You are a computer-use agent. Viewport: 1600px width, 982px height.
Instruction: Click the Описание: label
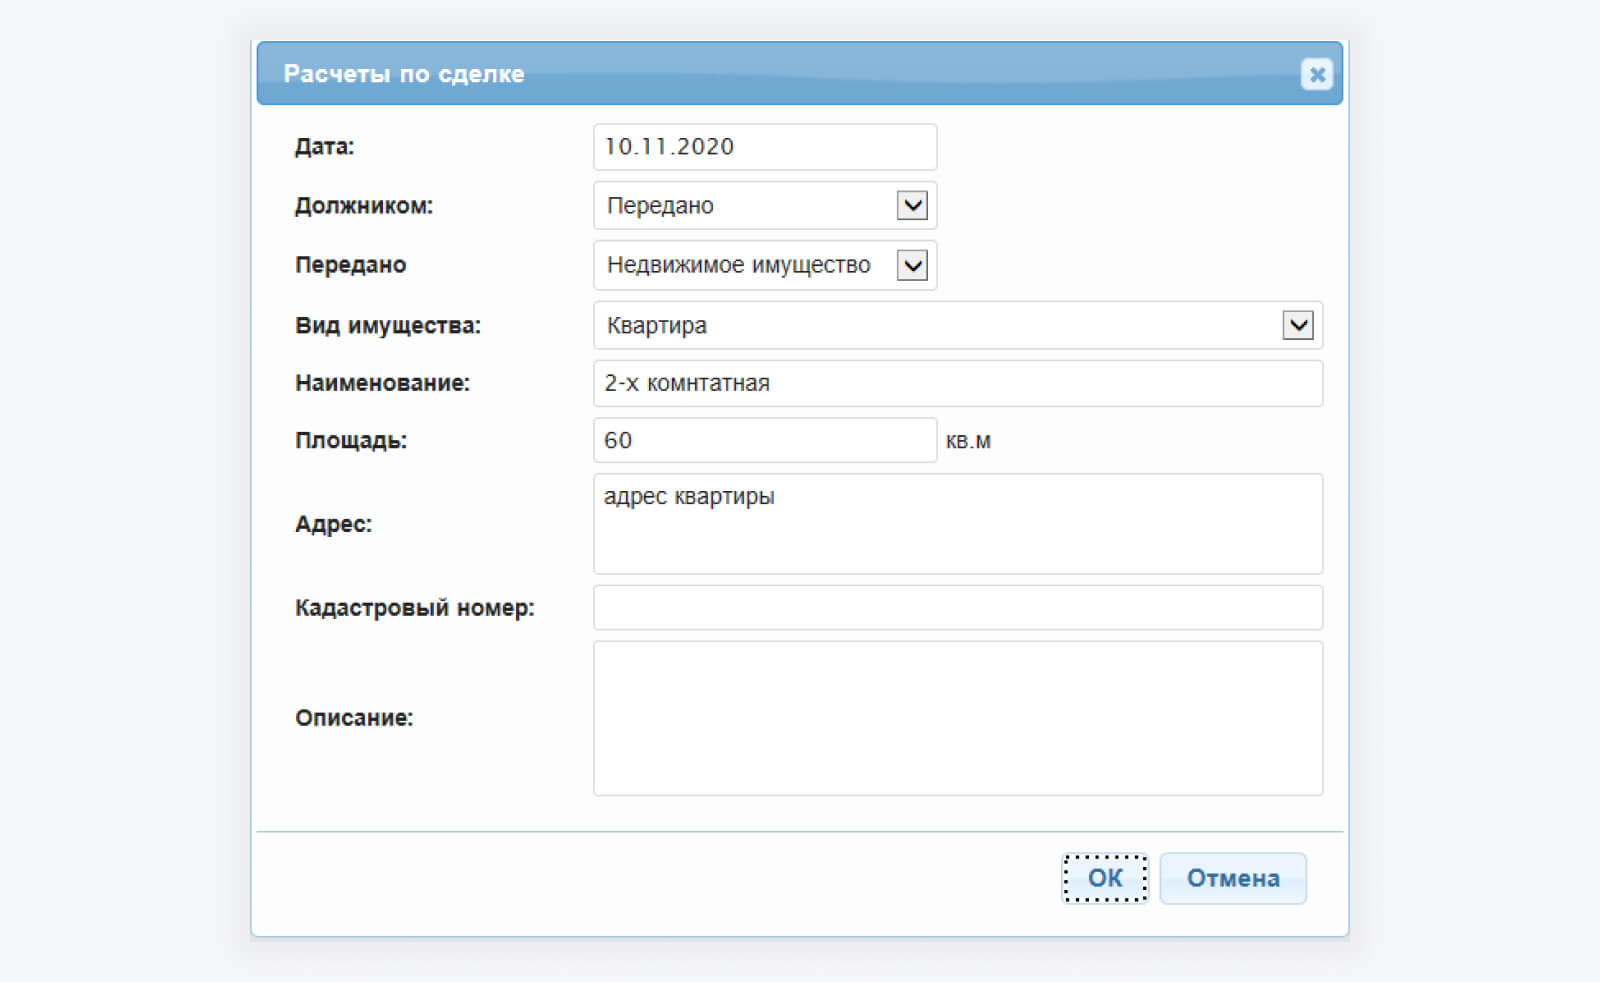pyautogui.click(x=354, y=718)
